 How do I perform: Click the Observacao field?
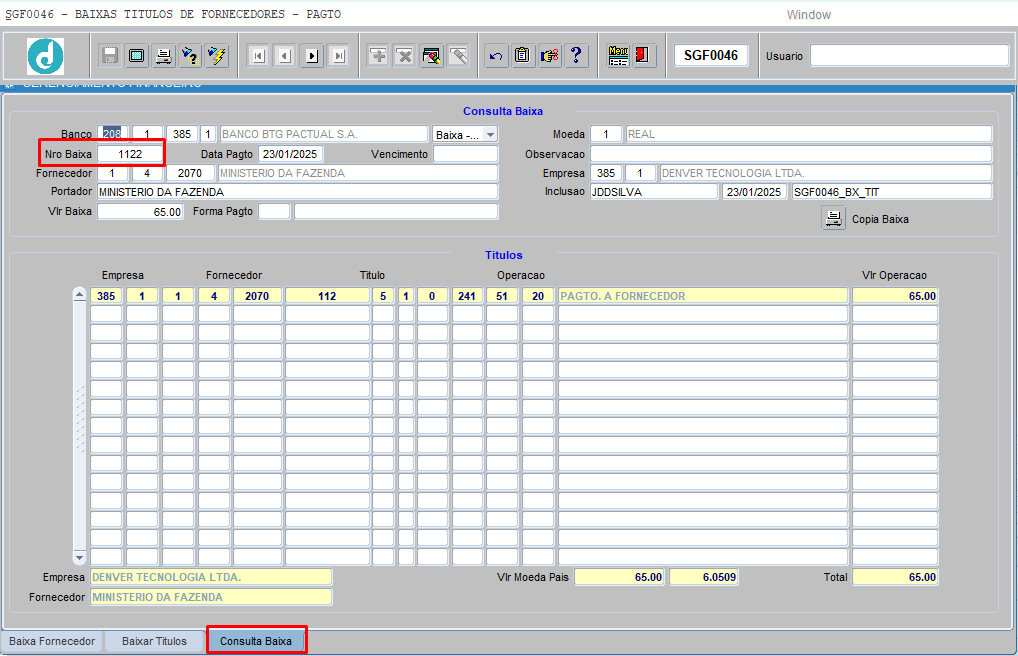pos(791,154)
